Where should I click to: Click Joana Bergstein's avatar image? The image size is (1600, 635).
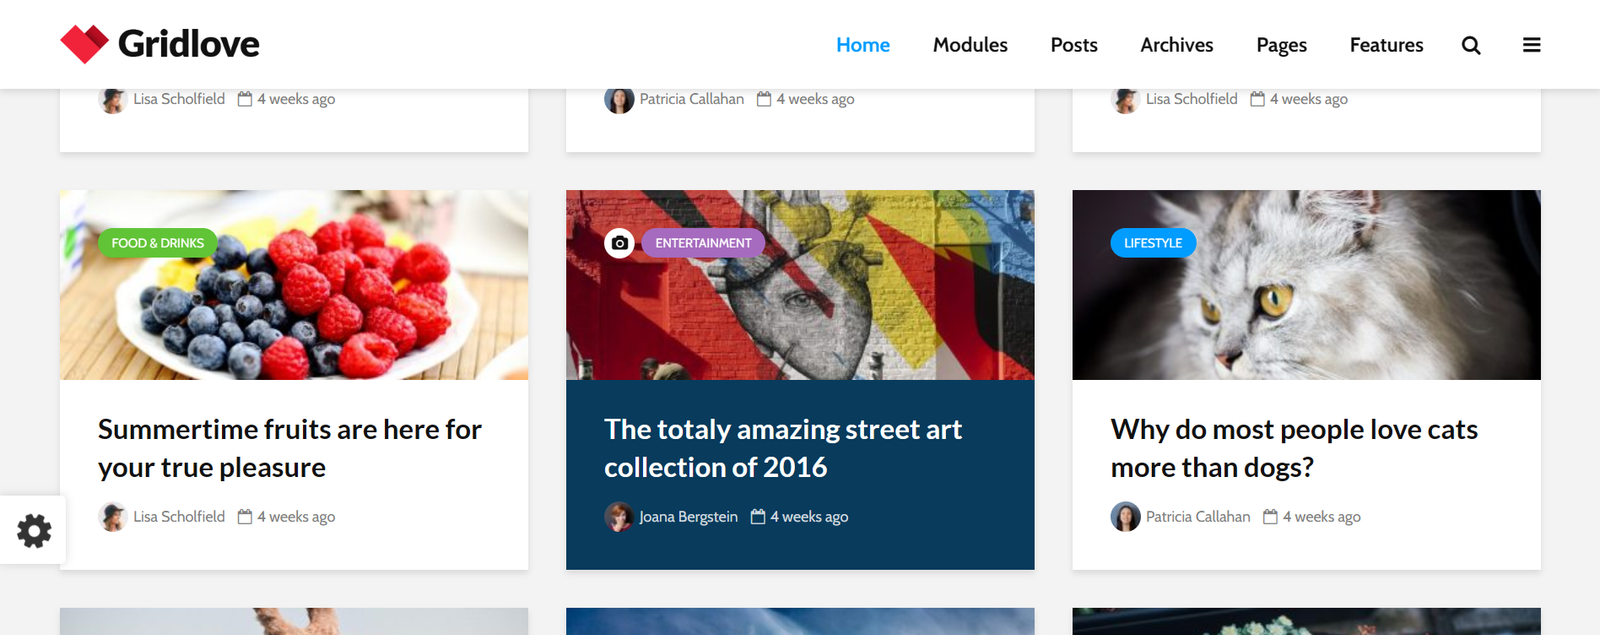click(x=618, y=517)
